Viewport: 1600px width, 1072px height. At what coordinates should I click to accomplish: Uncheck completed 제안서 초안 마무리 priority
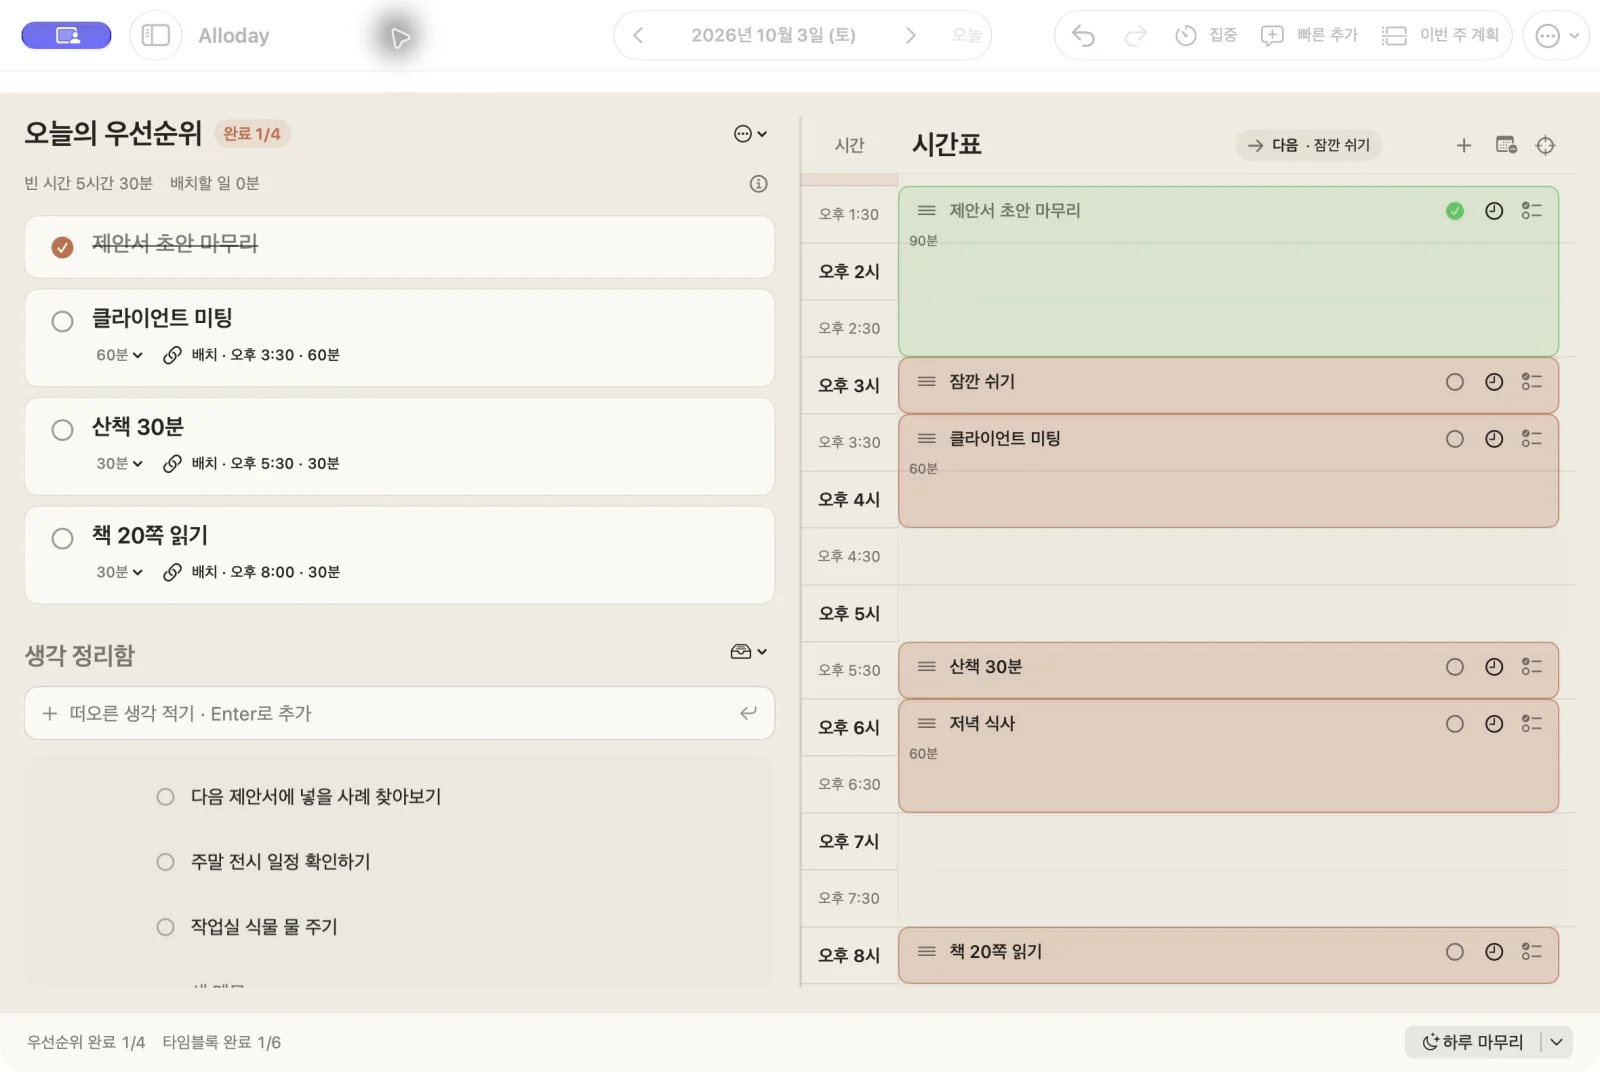pos(62,247)
